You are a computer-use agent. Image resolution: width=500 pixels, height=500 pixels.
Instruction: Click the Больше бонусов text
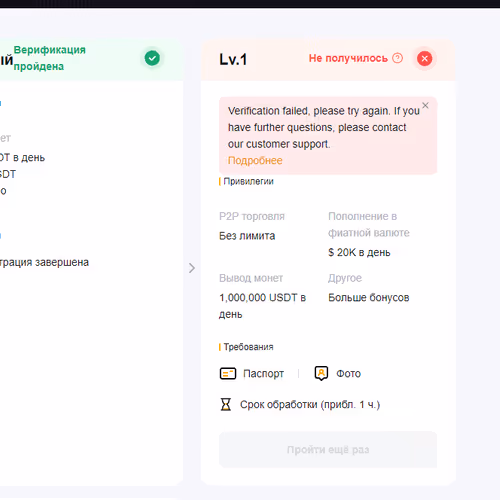(x=369, y=298)
